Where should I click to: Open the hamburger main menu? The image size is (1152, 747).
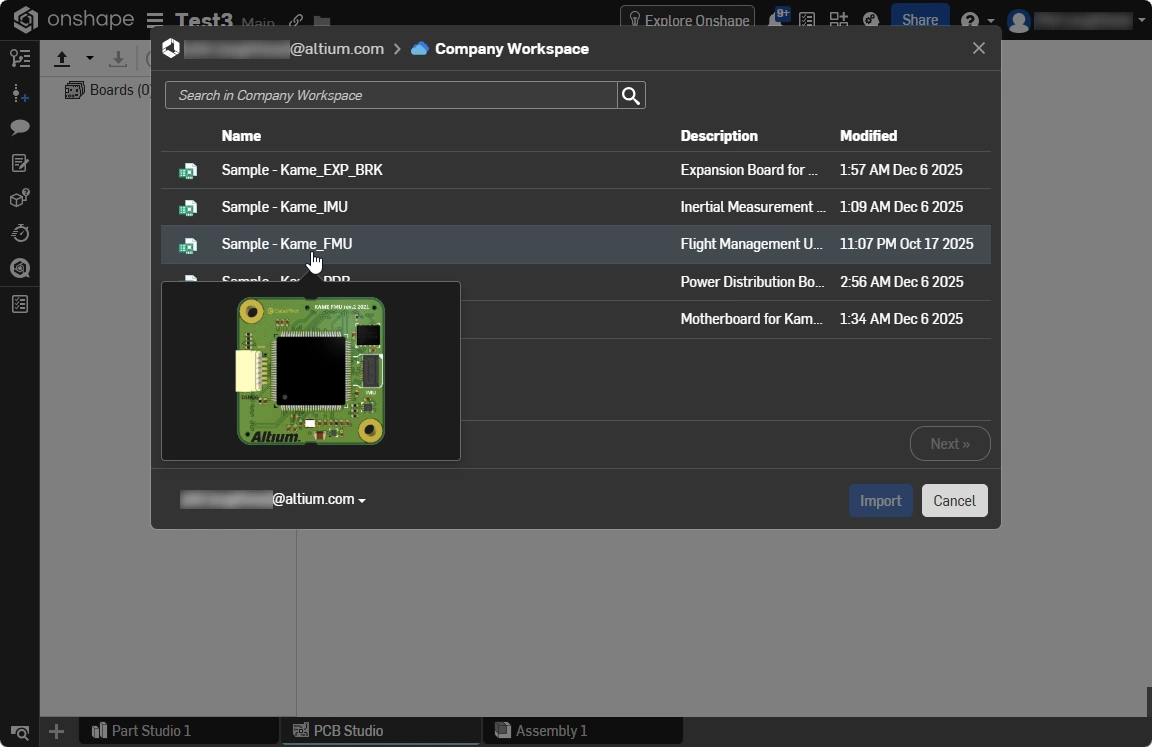[x=154, y=20]
